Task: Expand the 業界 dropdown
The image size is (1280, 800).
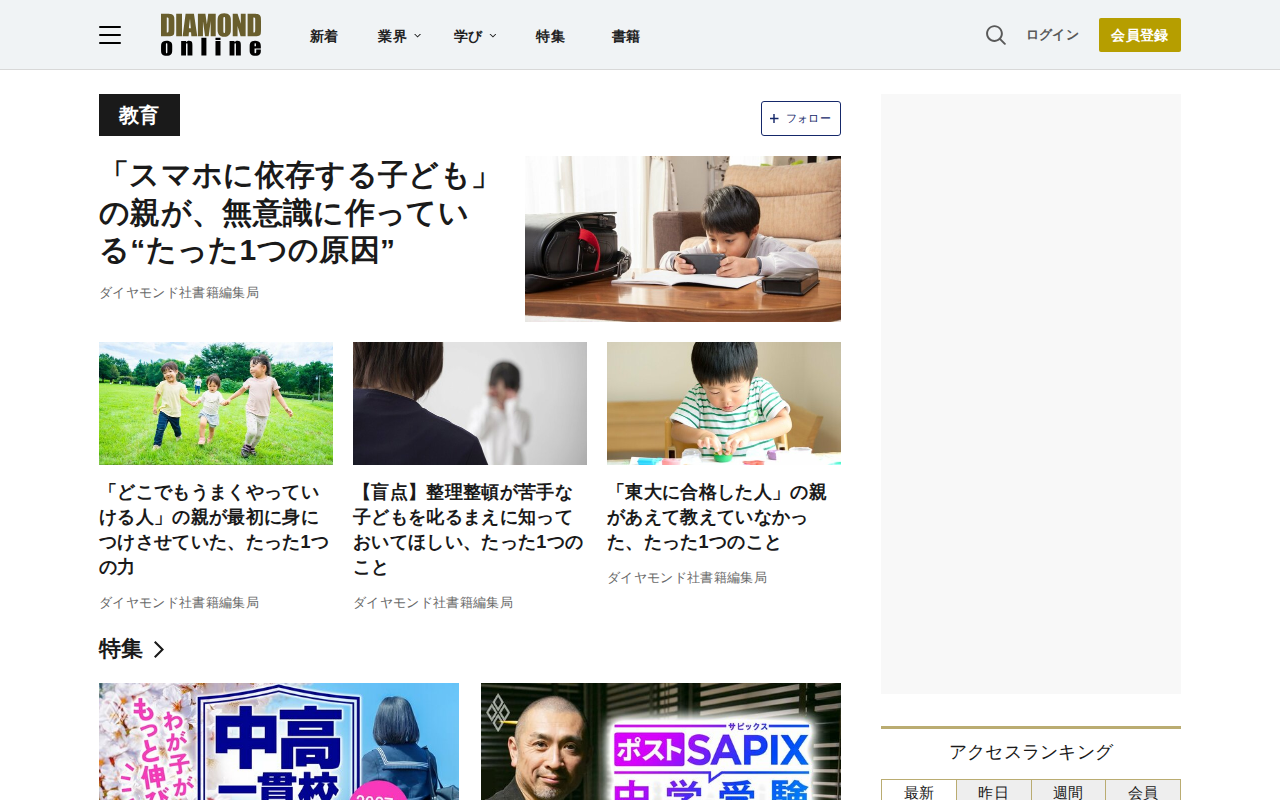Action: pos(399,36)
